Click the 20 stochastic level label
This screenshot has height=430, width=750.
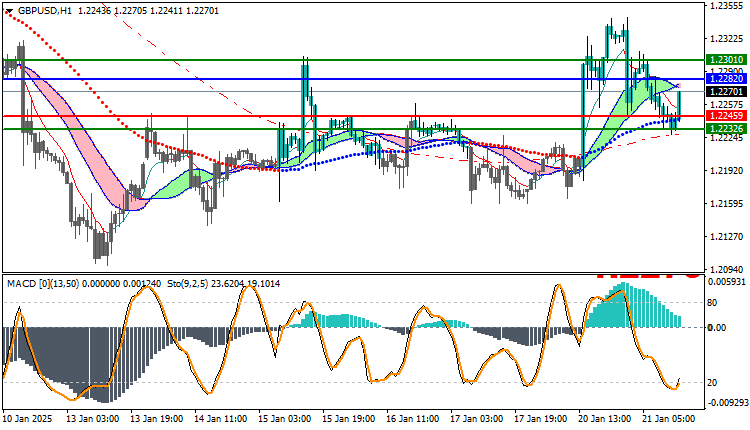click(712, 382)
